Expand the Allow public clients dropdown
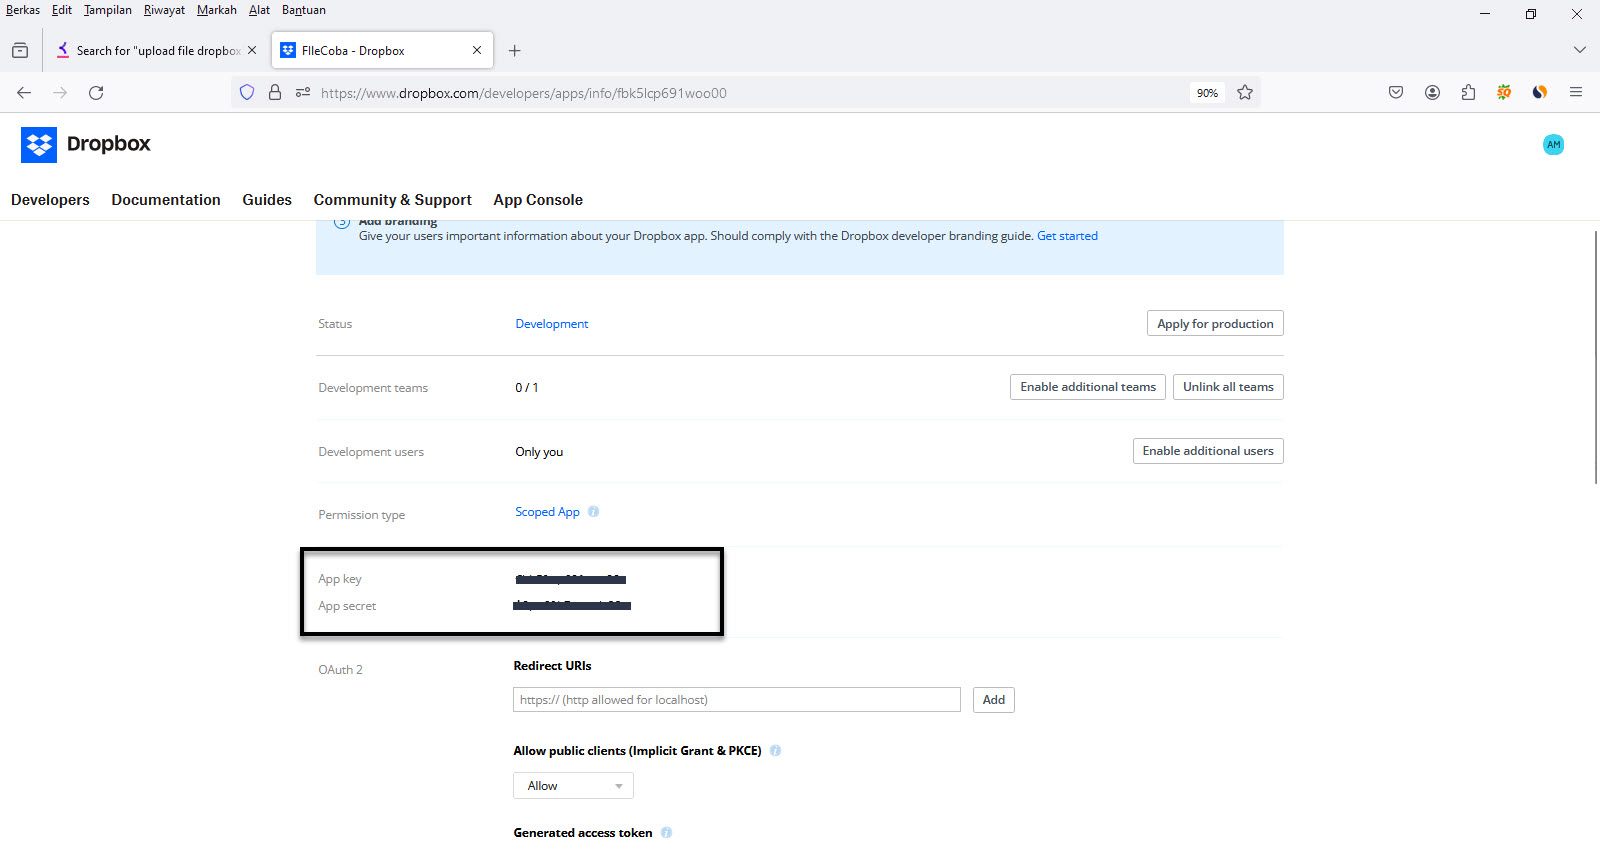 click(573, 786)
